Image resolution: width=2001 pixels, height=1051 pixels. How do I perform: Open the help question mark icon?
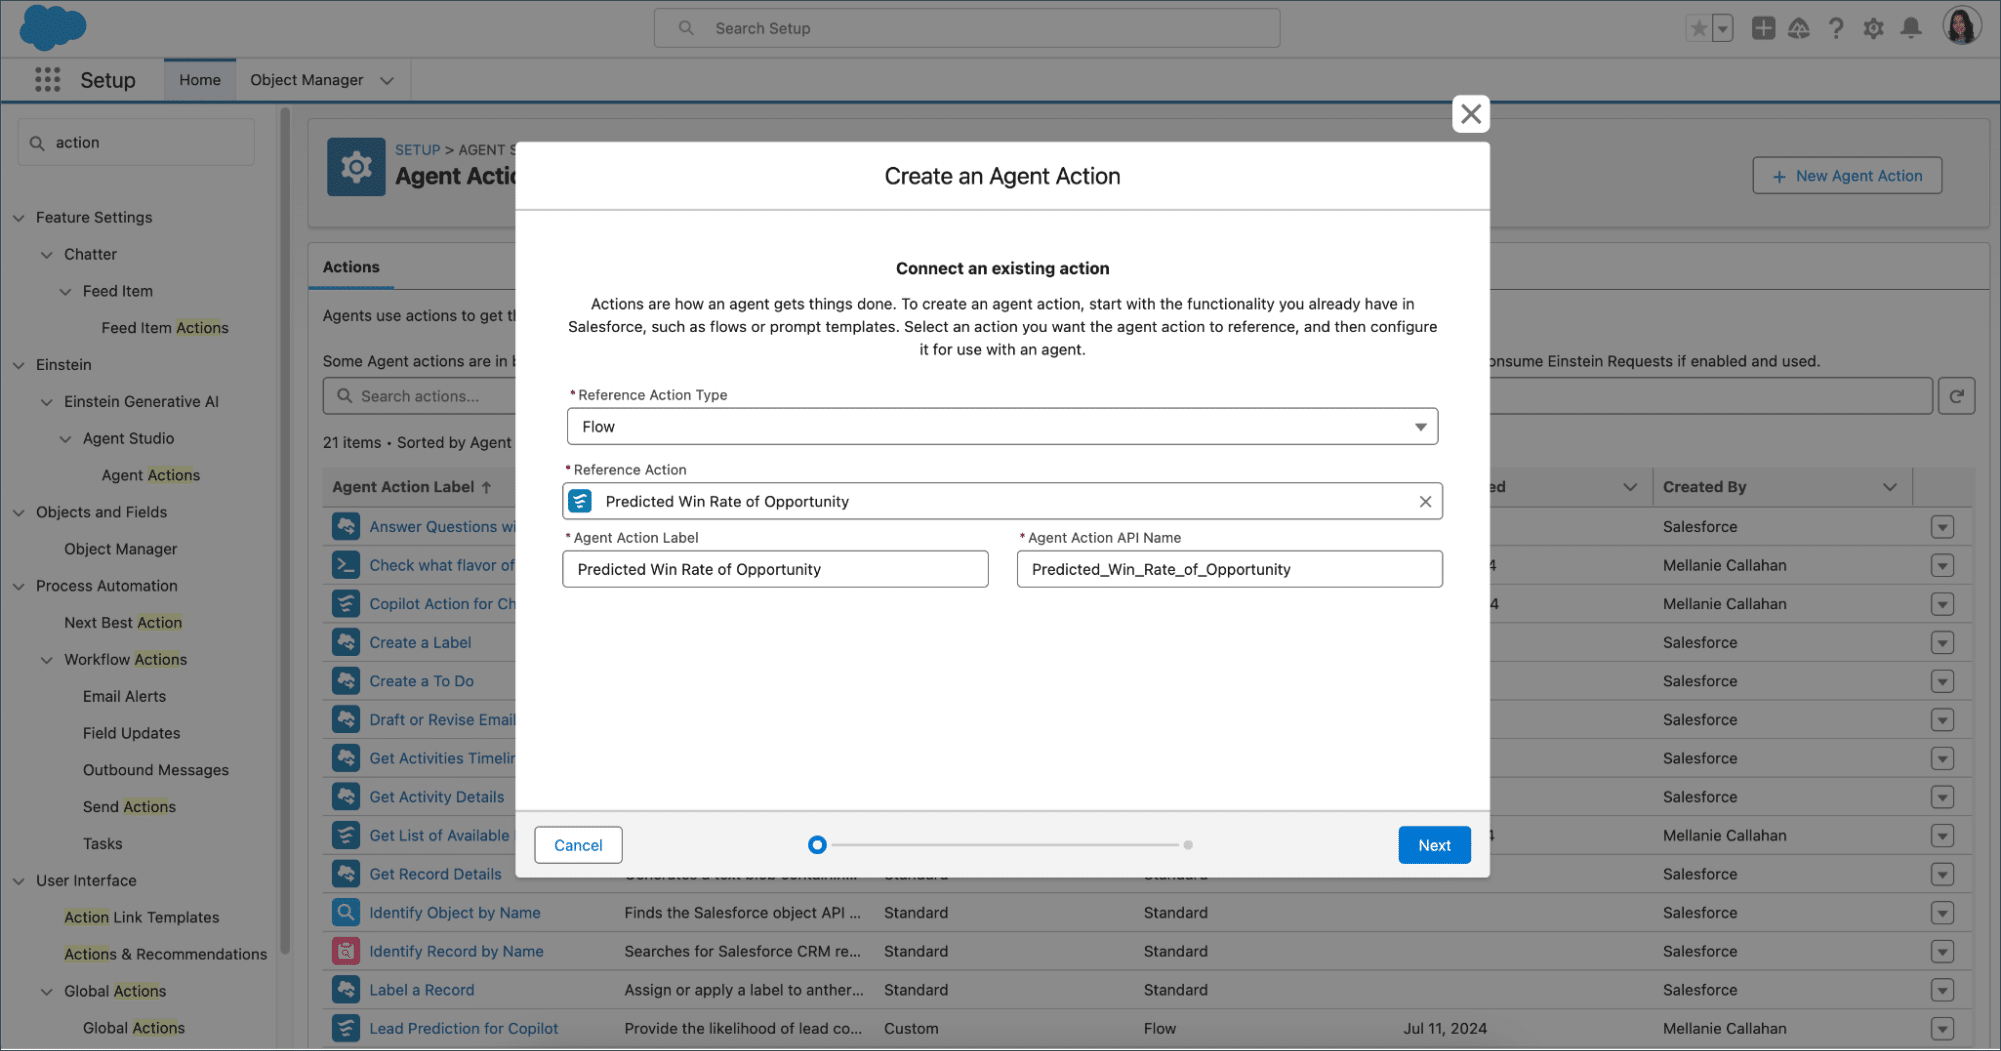coord(1836,28)
